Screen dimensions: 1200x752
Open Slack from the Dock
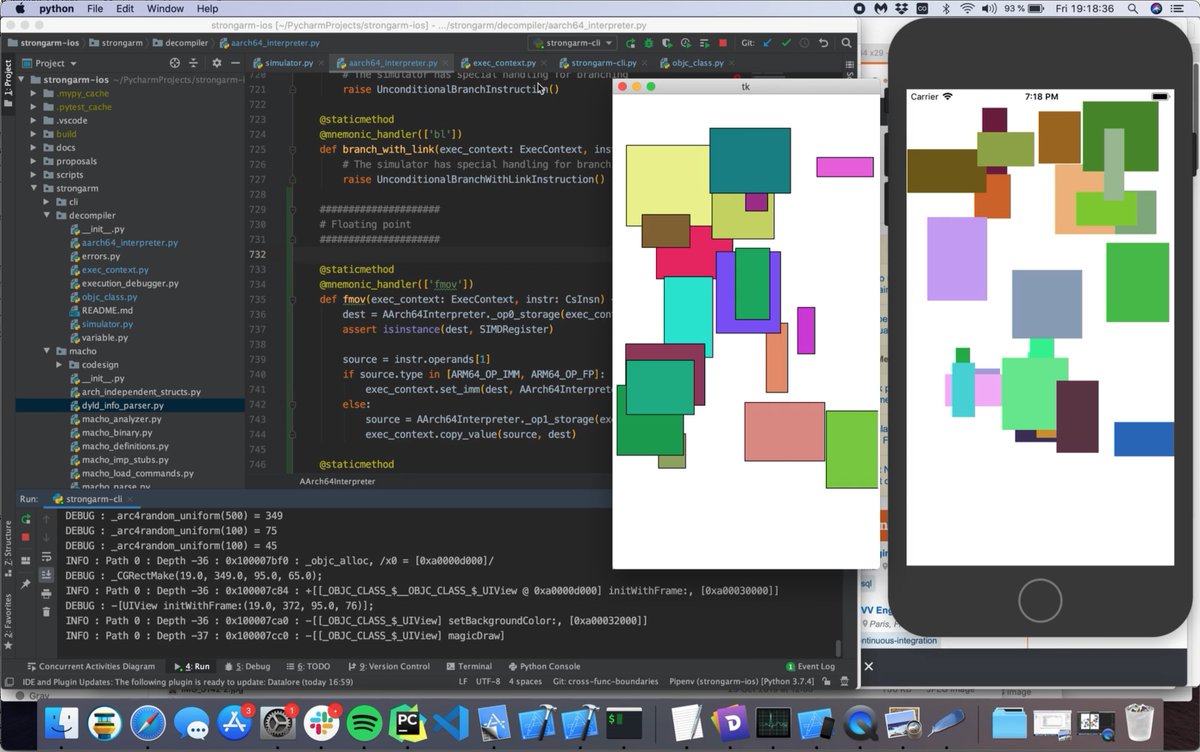coord(321,722)
